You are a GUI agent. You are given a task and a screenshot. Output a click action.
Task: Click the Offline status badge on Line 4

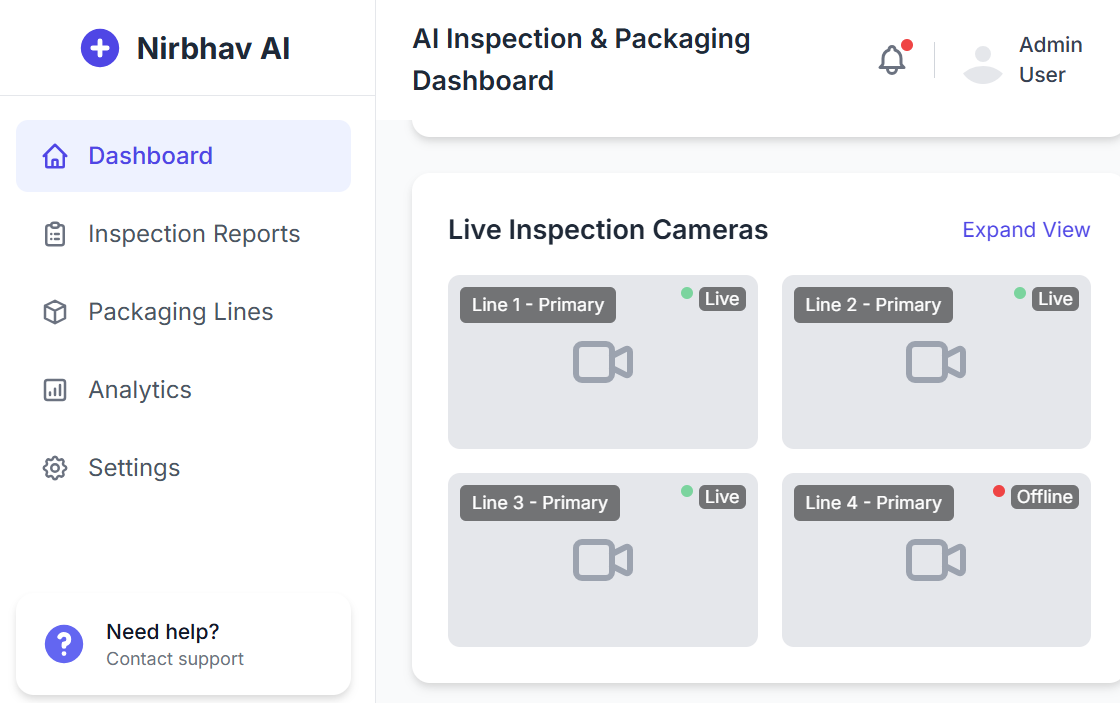1044,497
